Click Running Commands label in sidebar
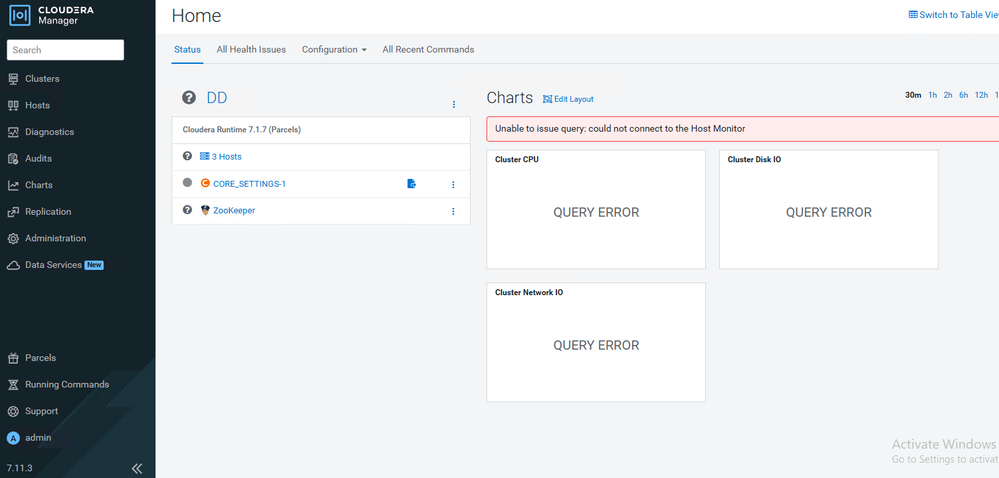999x478 pixels. point(67,385)
